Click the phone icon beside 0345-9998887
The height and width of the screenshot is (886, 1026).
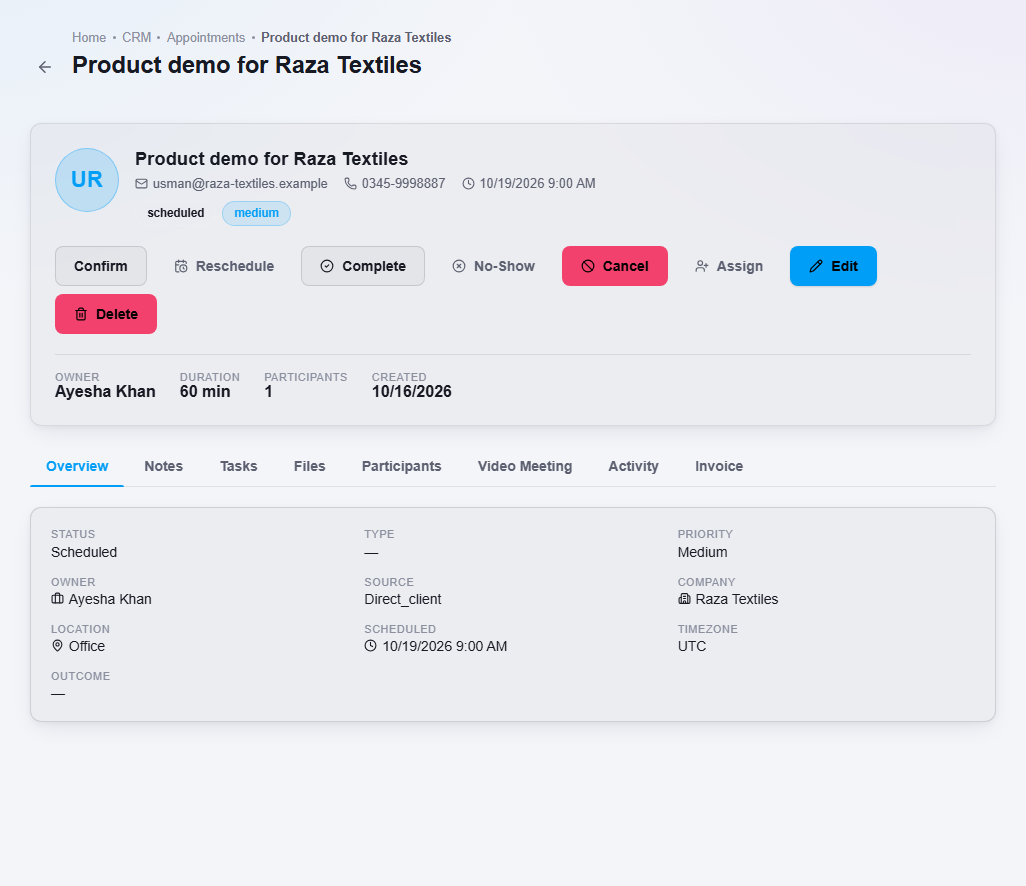pos(351,184)
